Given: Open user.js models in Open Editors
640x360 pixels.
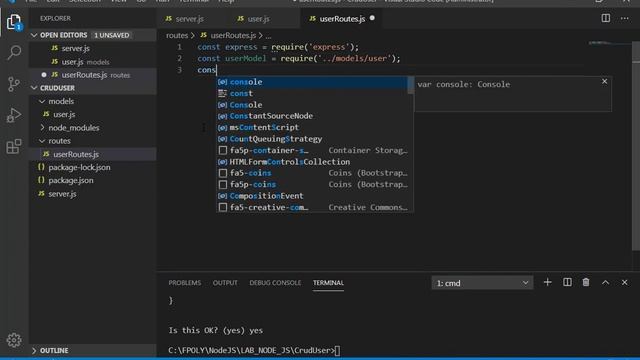Looking at the screenshot, I should (93, 62).
